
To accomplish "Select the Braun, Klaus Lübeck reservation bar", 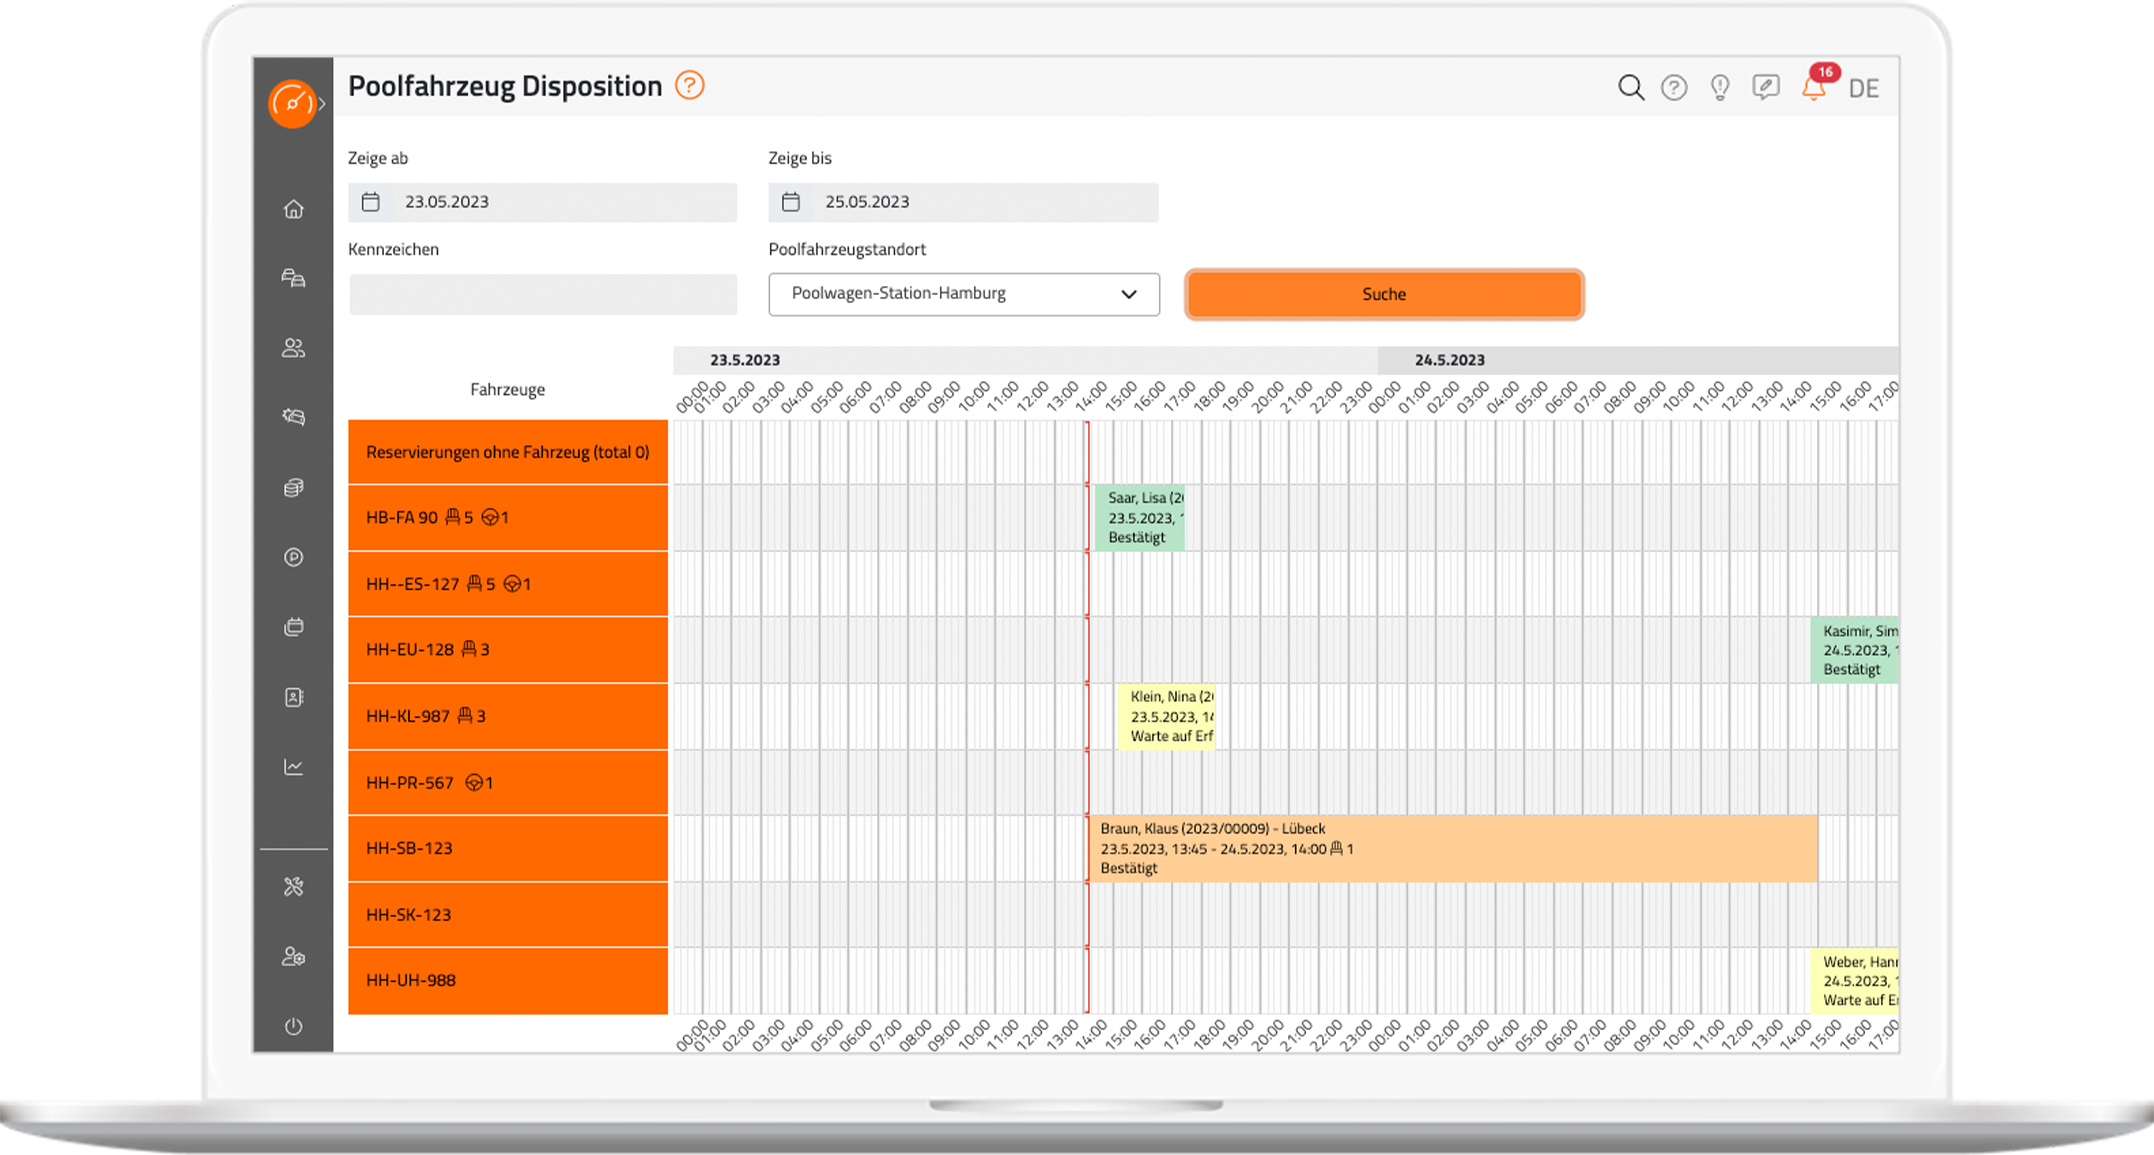I will 1453,848.
